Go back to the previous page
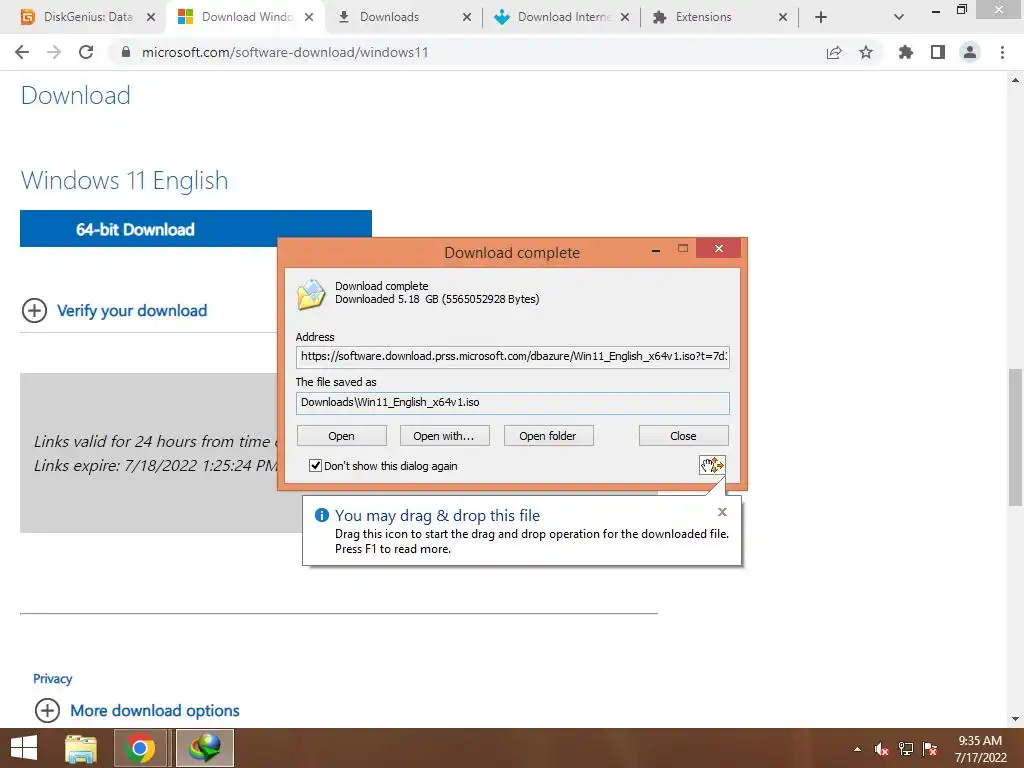The height and width of the screenshot is (768, 1024). tap(22, 52)
